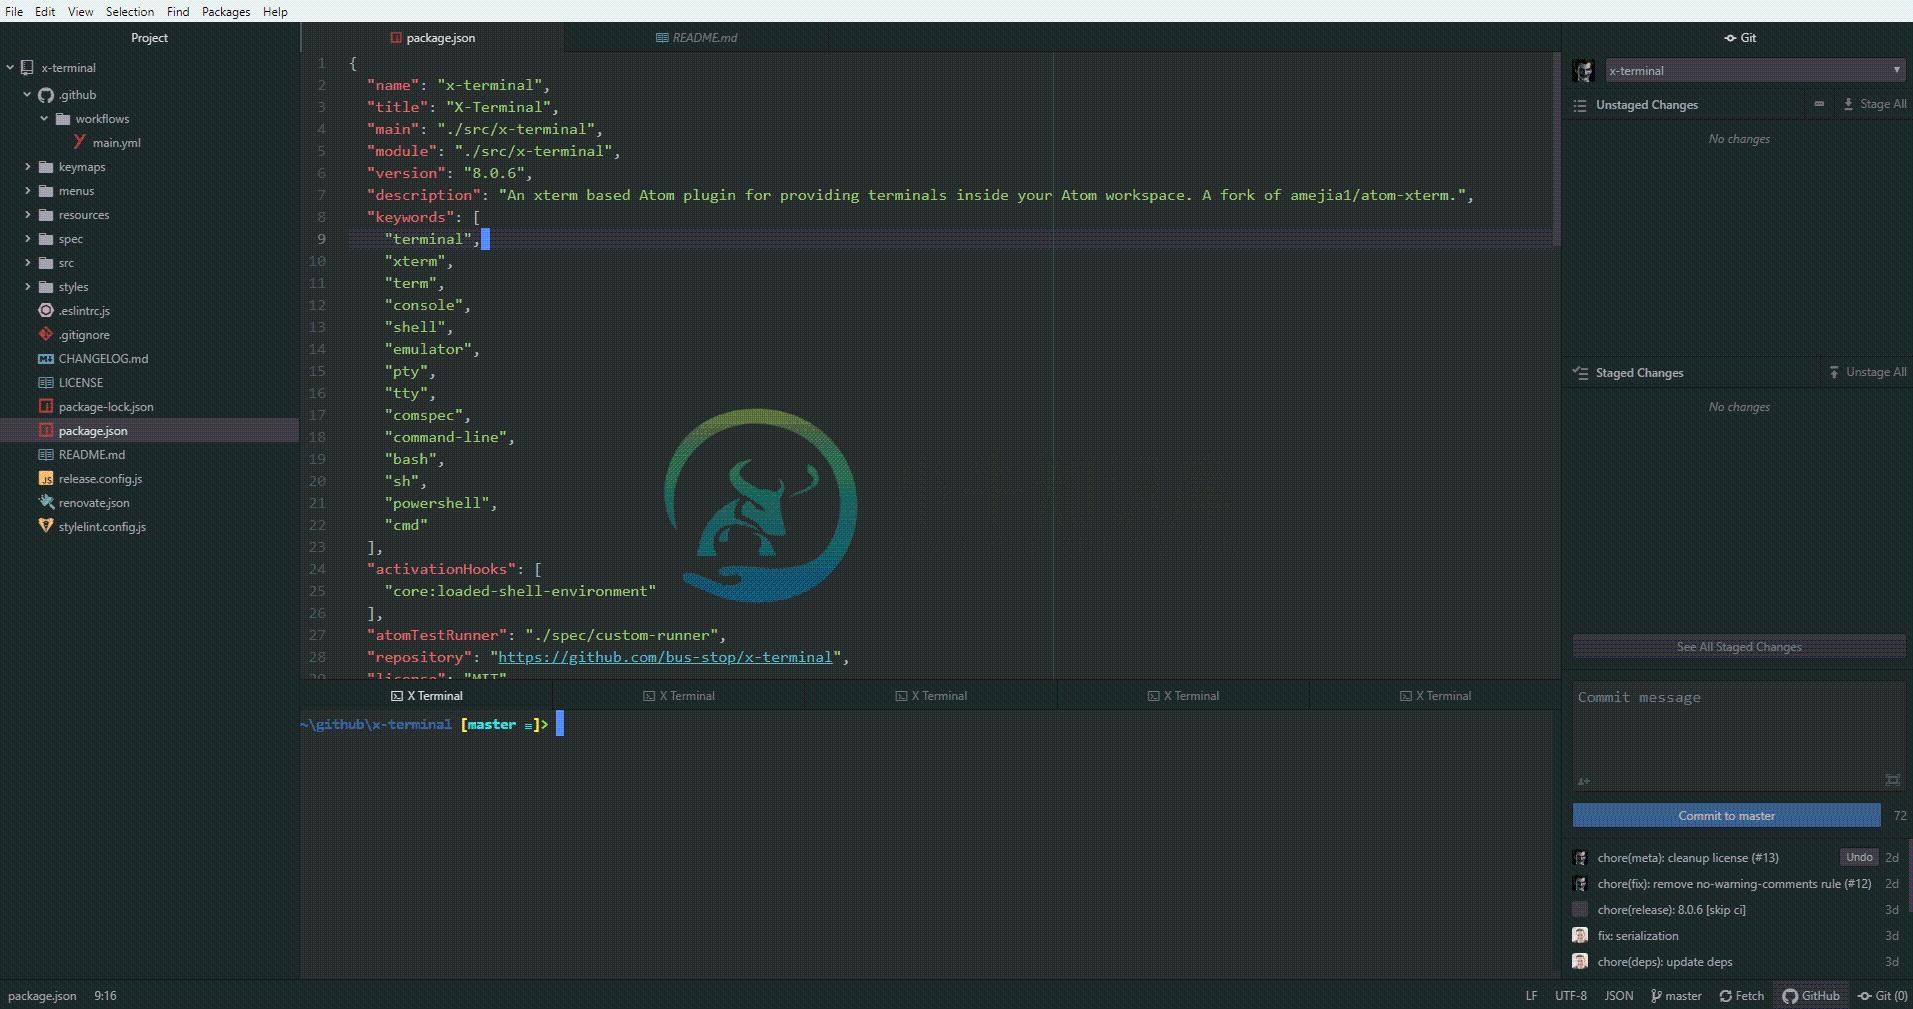Click the YAML icon beside main.yml
This screenshot has width=1913, height=1009.
click(x=80, y=142)
